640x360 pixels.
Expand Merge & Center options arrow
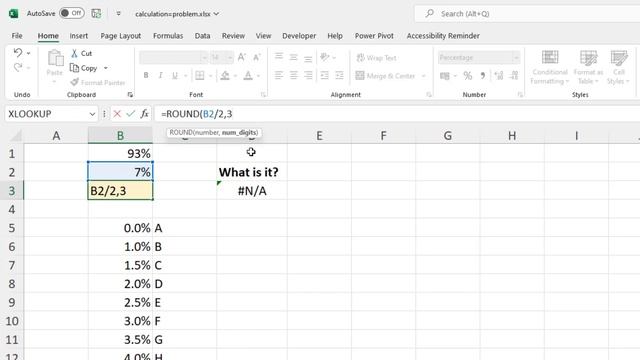point(423,76)
